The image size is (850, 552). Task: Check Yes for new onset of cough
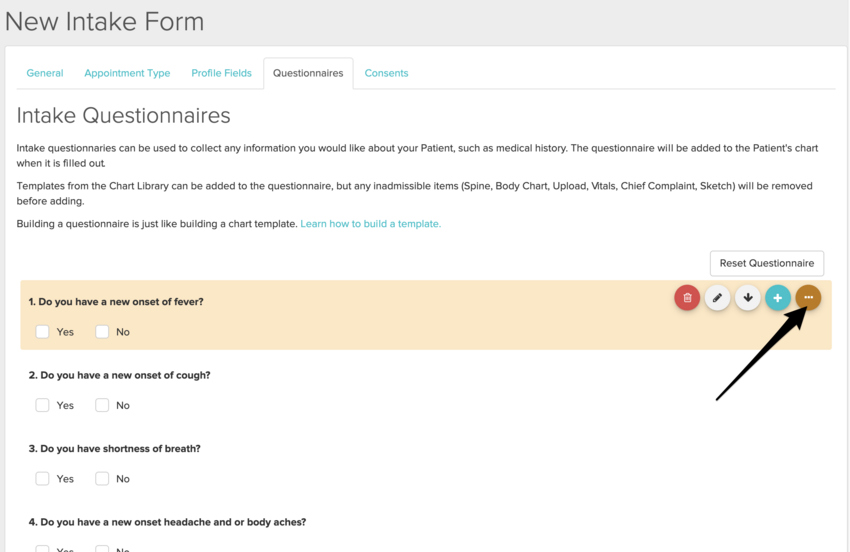click(43, 405)
